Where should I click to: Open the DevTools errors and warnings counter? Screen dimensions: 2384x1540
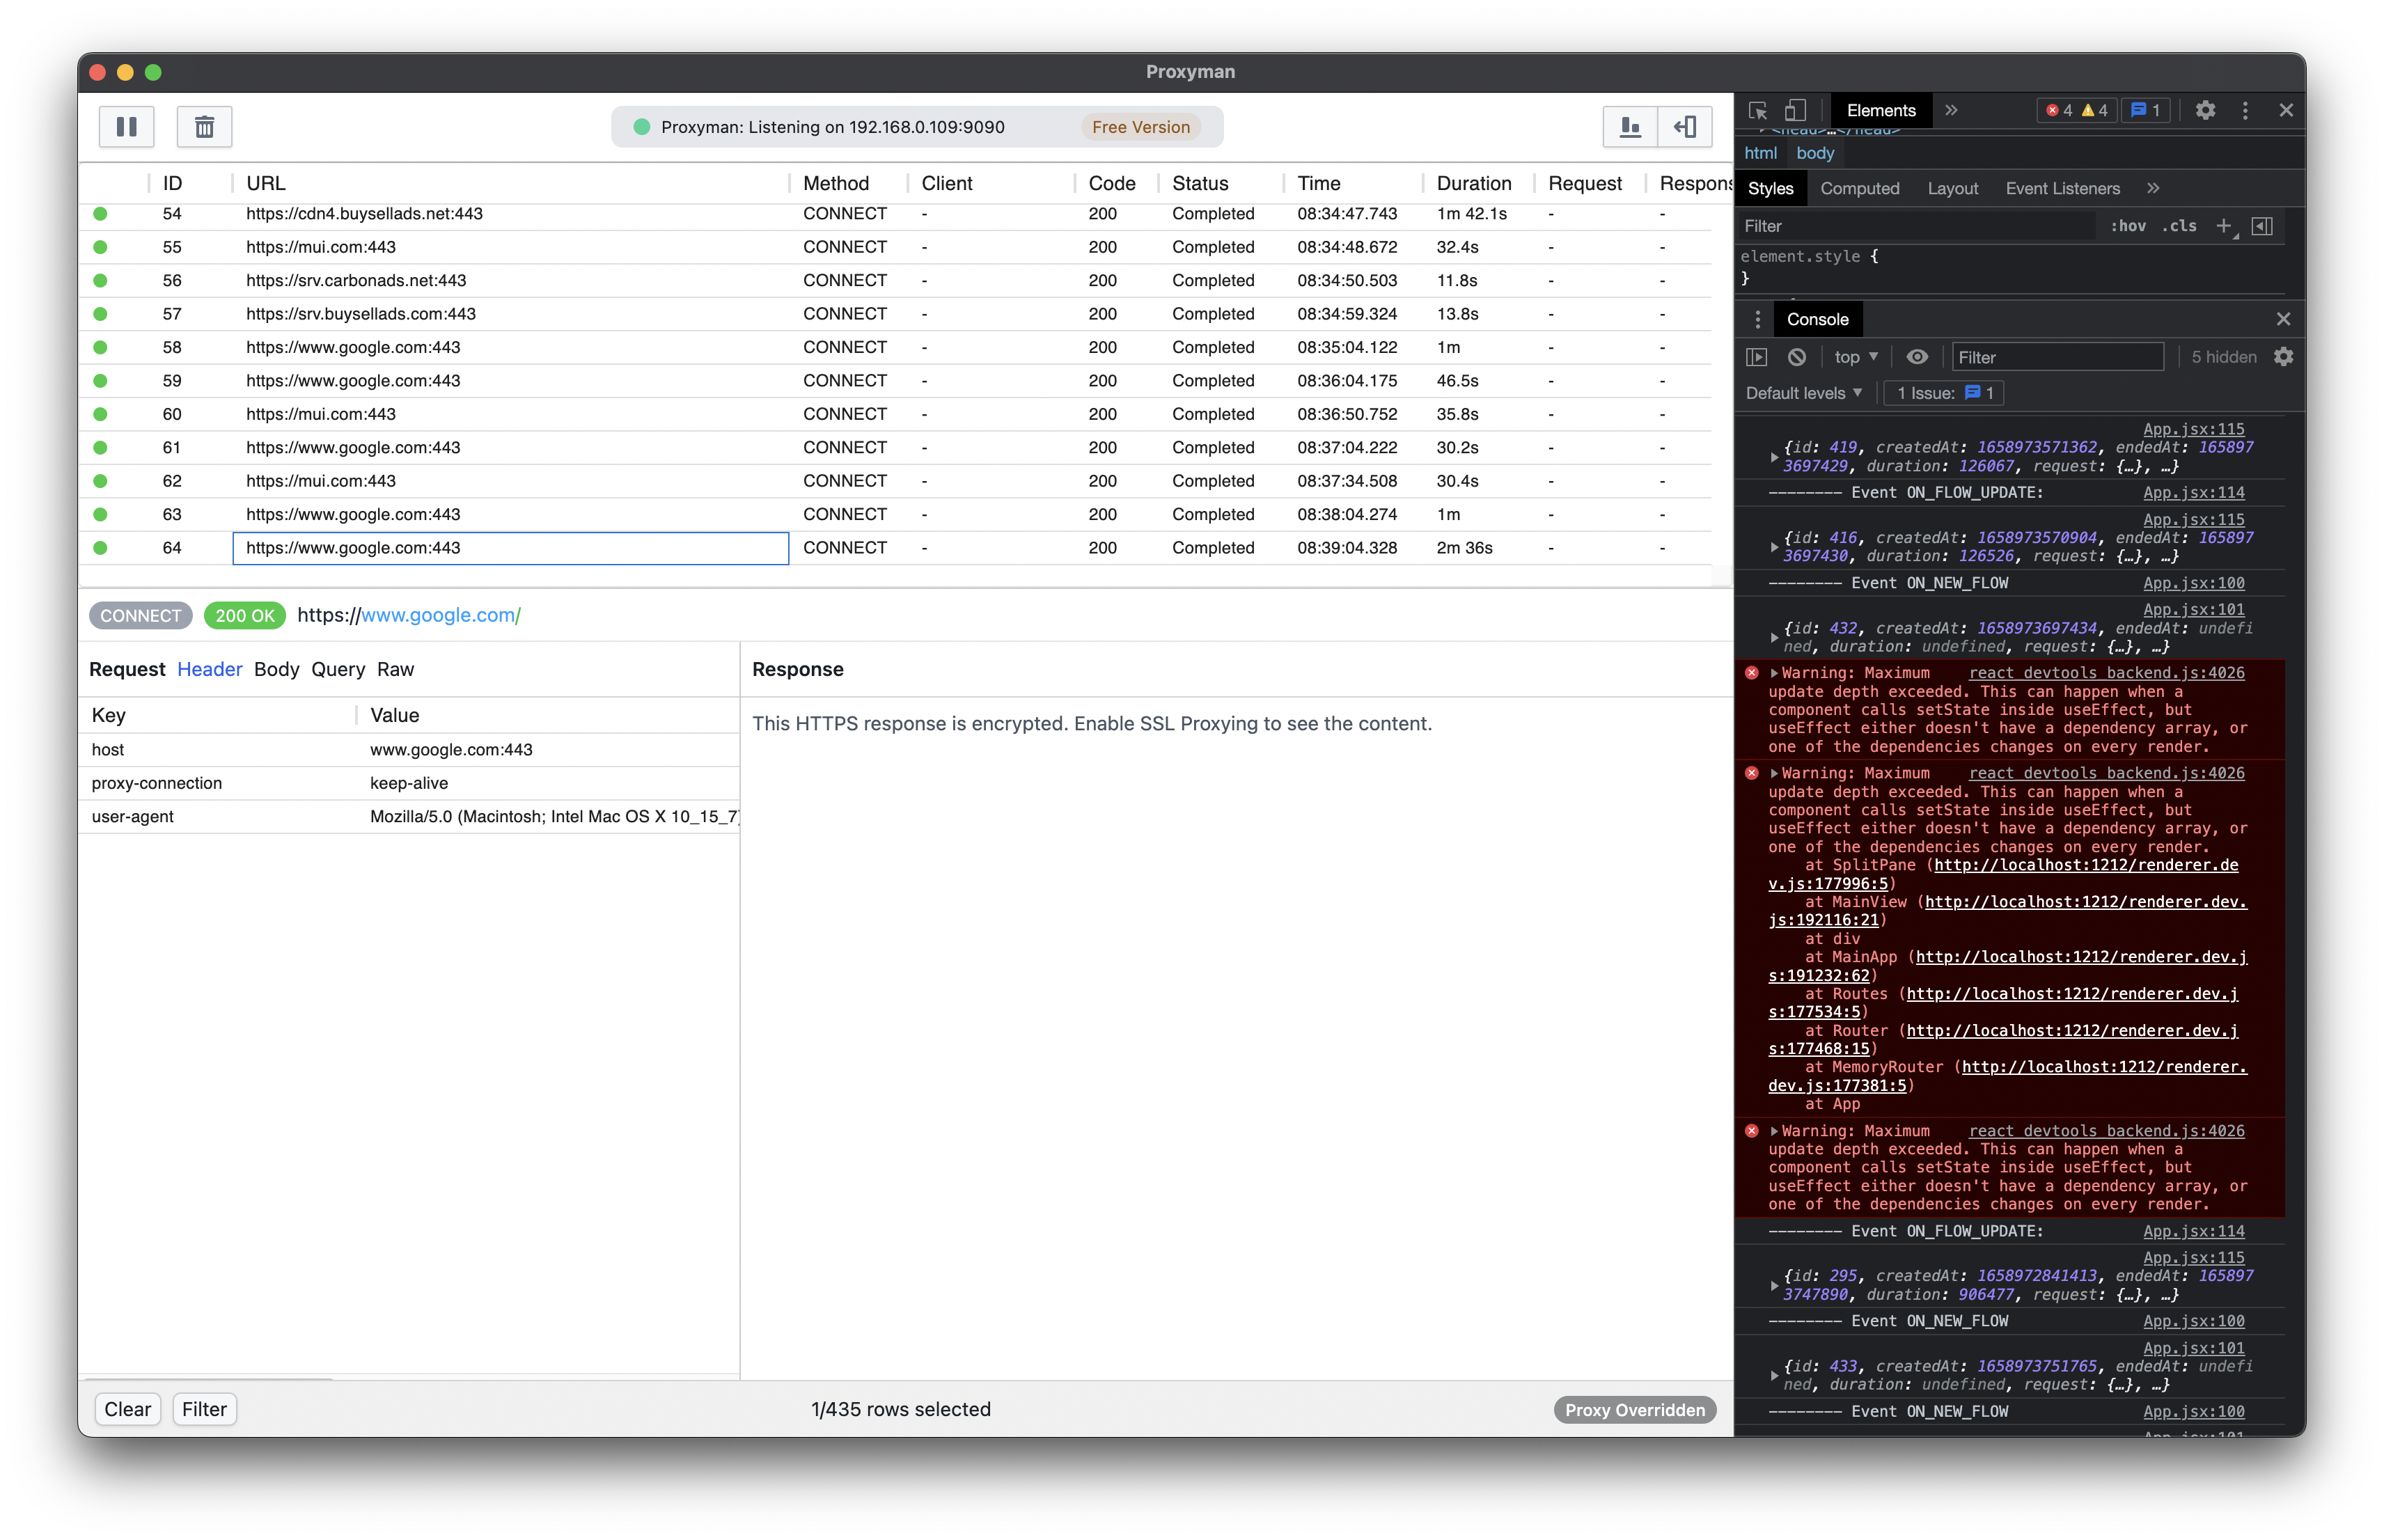2078,110
